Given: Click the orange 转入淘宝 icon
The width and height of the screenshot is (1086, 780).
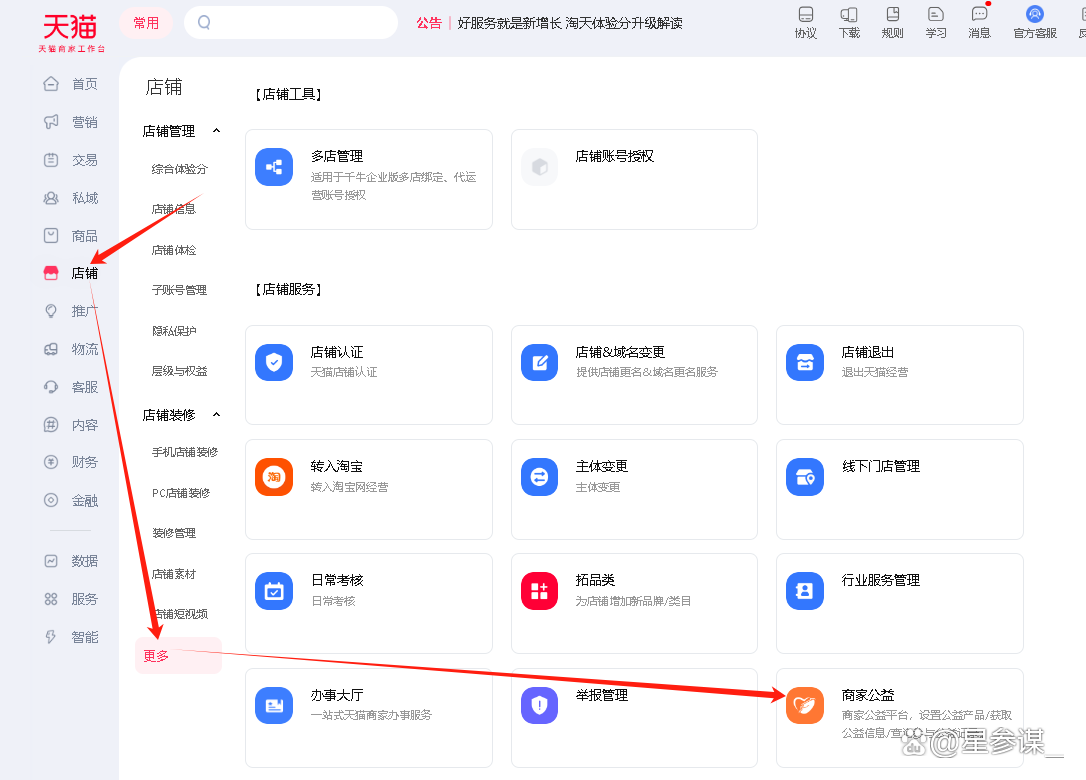Looking at the screenshot, I should click(274, 477).
